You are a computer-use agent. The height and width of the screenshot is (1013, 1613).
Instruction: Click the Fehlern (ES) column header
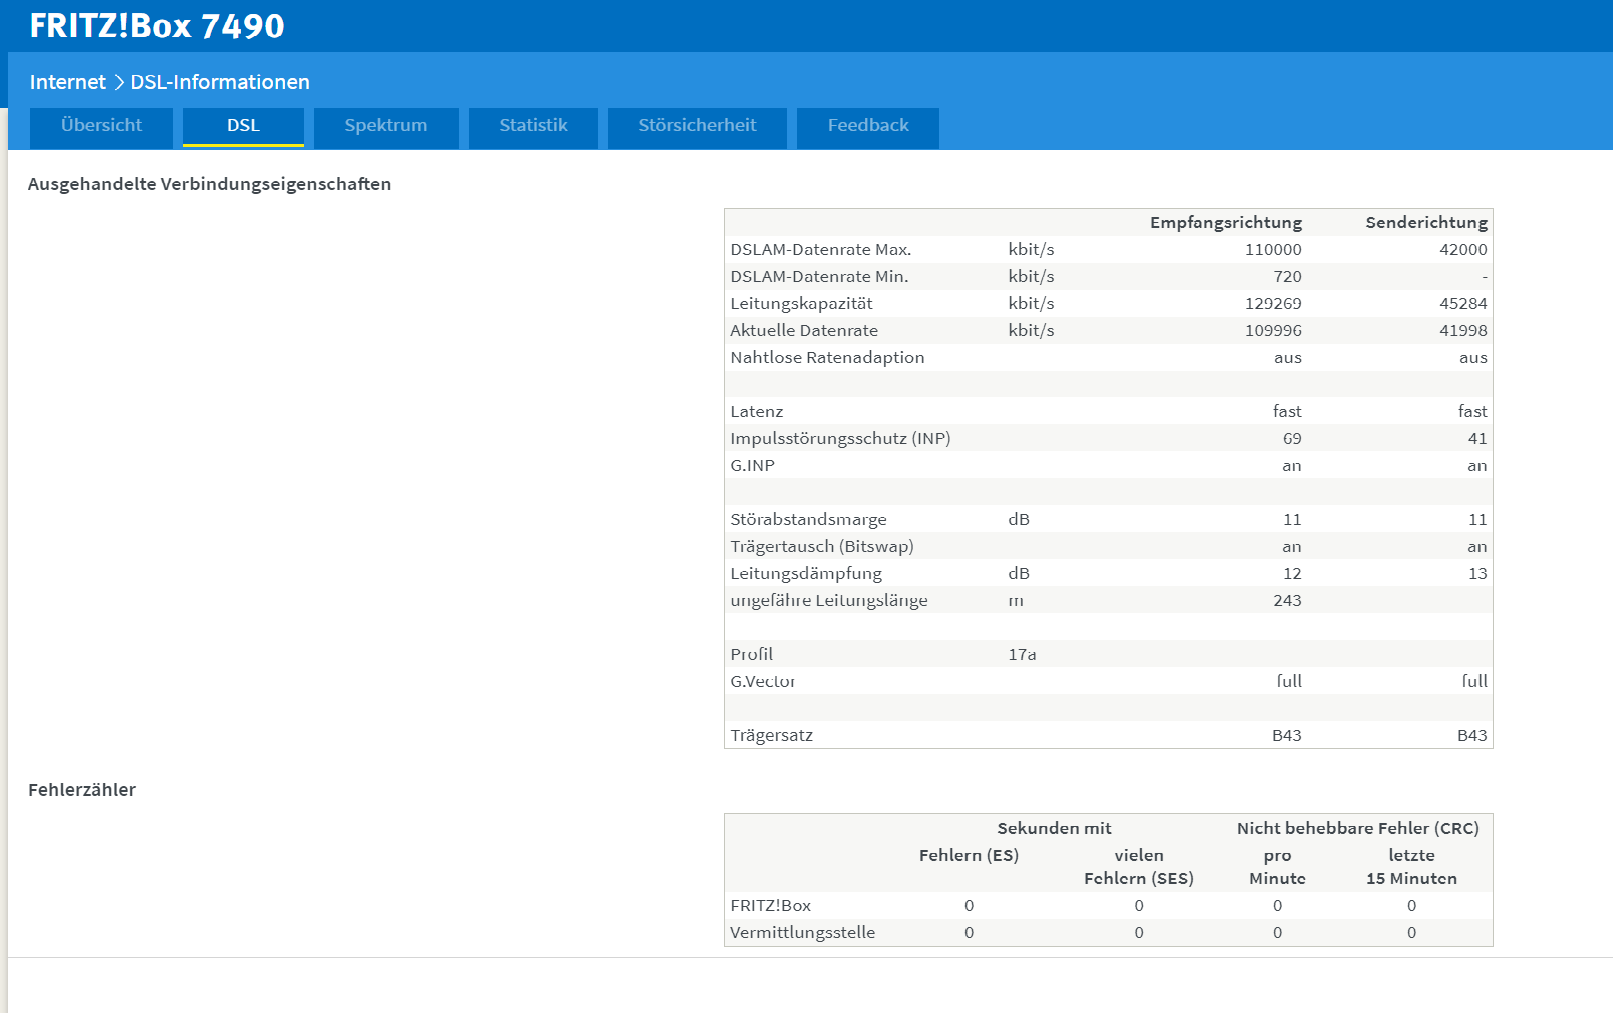[969, 856]
